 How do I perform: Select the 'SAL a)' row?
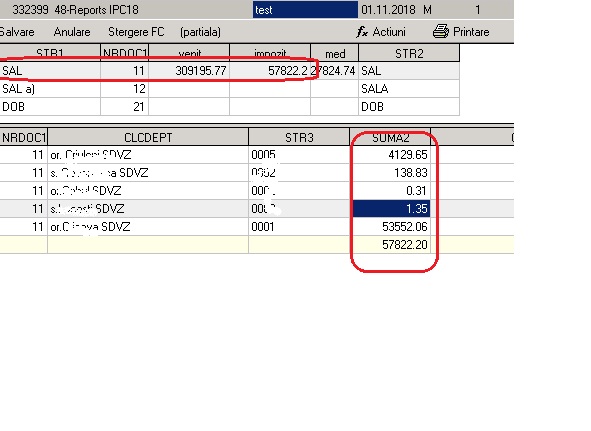click(230, 89)
